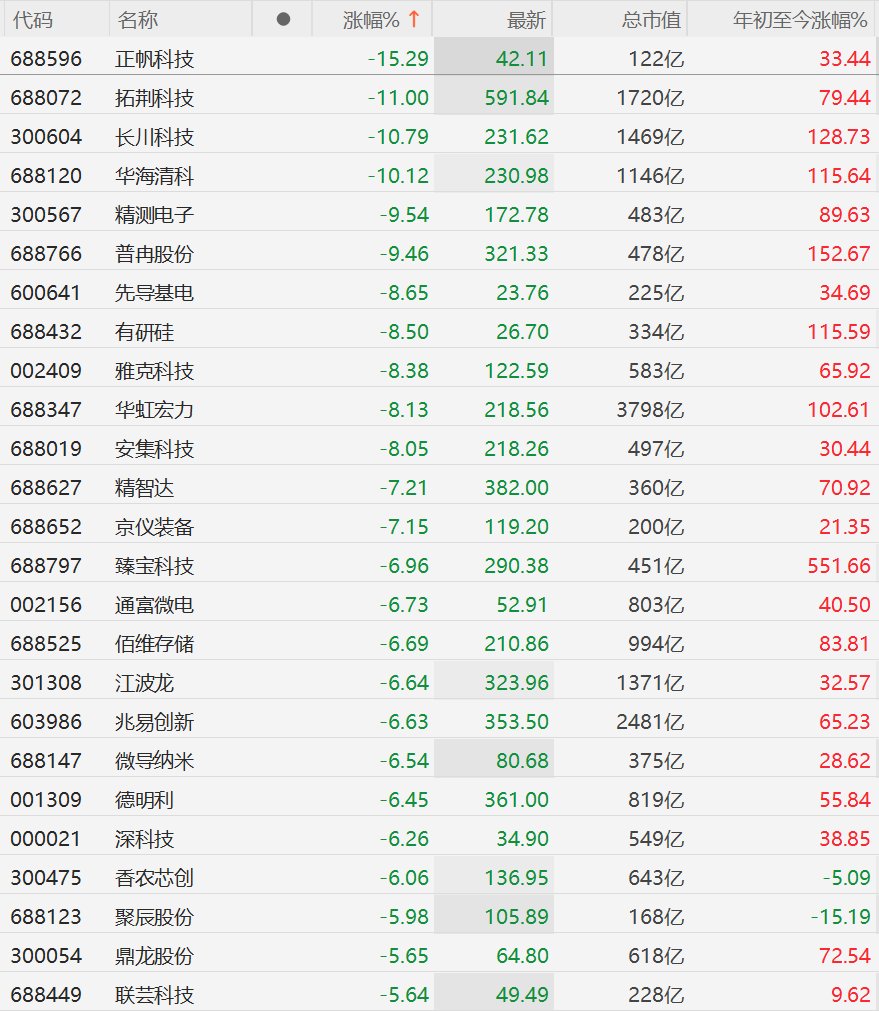
Task: Click stock code 688766
Action: point(46,254)
